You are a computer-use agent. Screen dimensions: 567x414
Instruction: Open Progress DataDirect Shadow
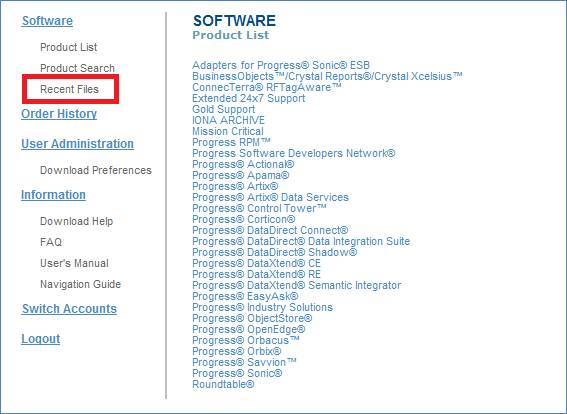click(274, 252)
